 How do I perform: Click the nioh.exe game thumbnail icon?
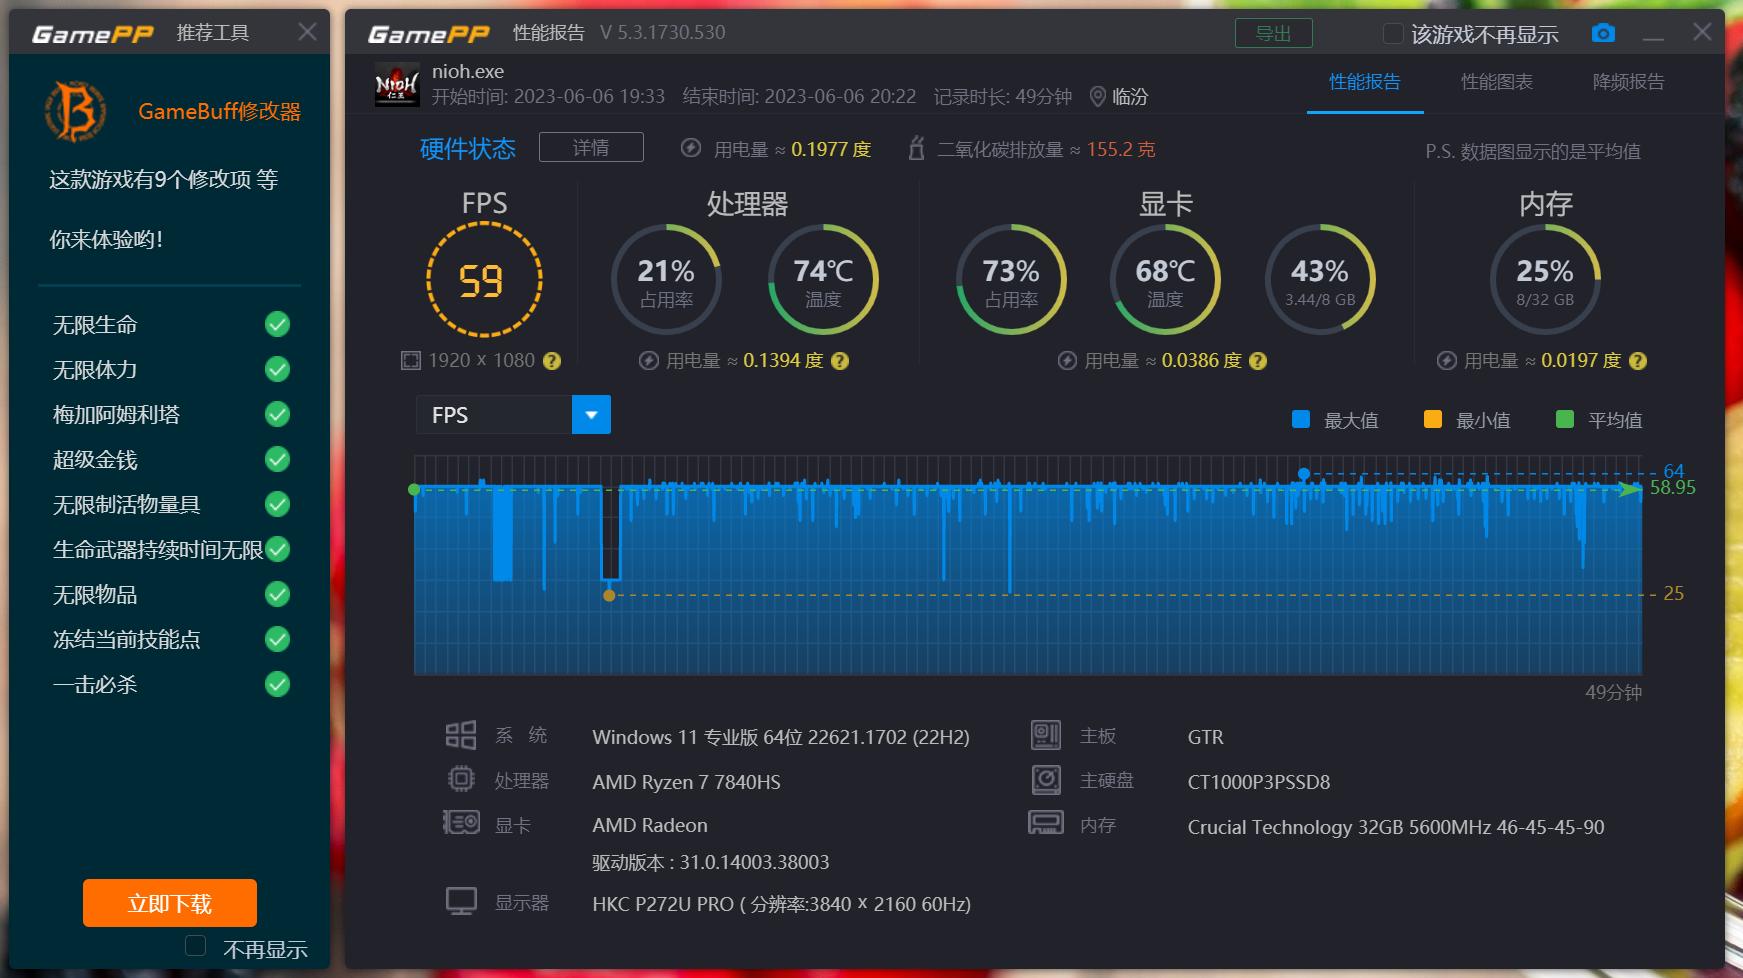click(x=396, y=83)
